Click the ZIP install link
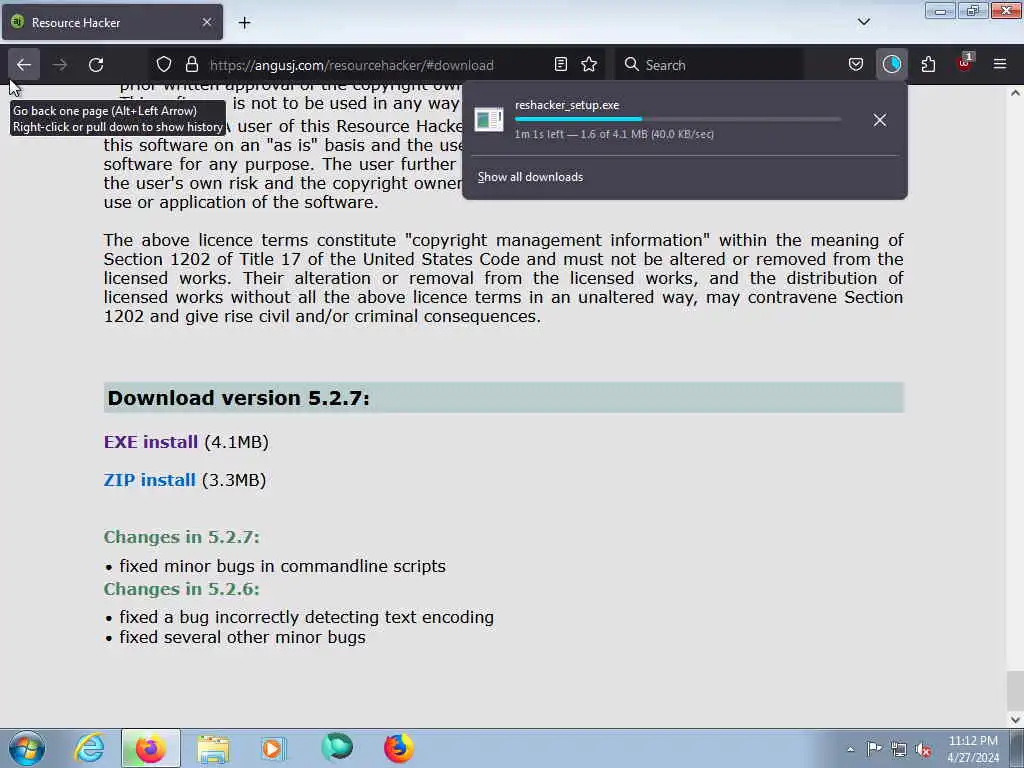This screenshot has height=768, width=1024. point(150,480)
